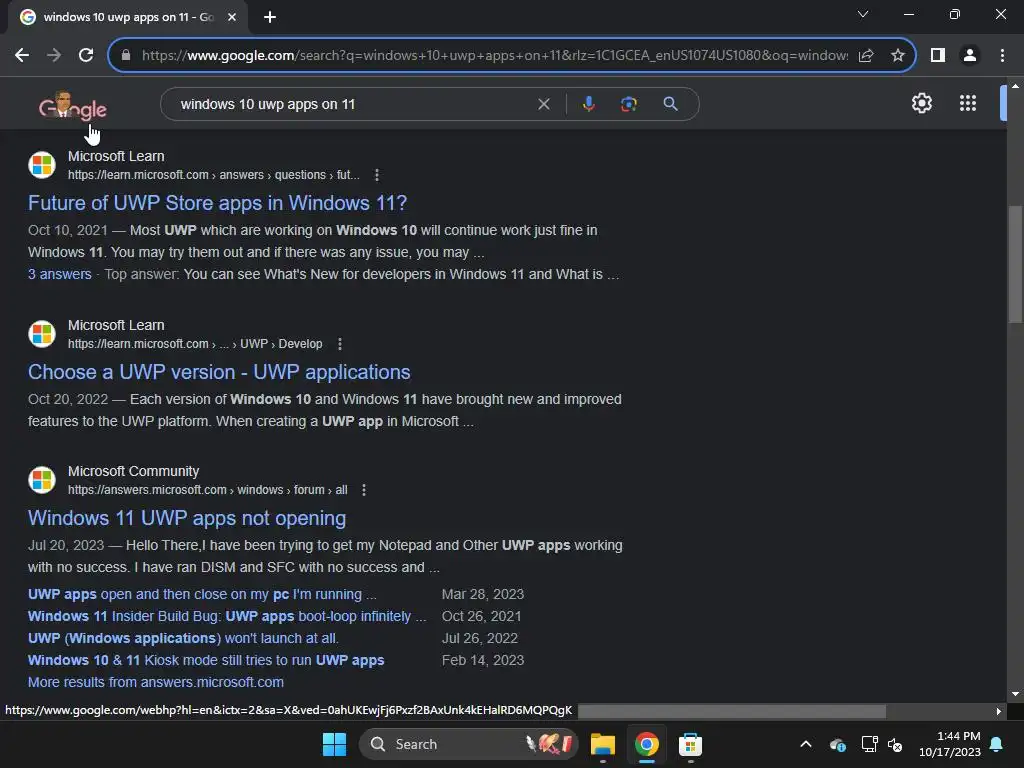Click the browser forward arrow
Image resolution: width=1024 pixels, height=768 pixels.
[54, 56]
